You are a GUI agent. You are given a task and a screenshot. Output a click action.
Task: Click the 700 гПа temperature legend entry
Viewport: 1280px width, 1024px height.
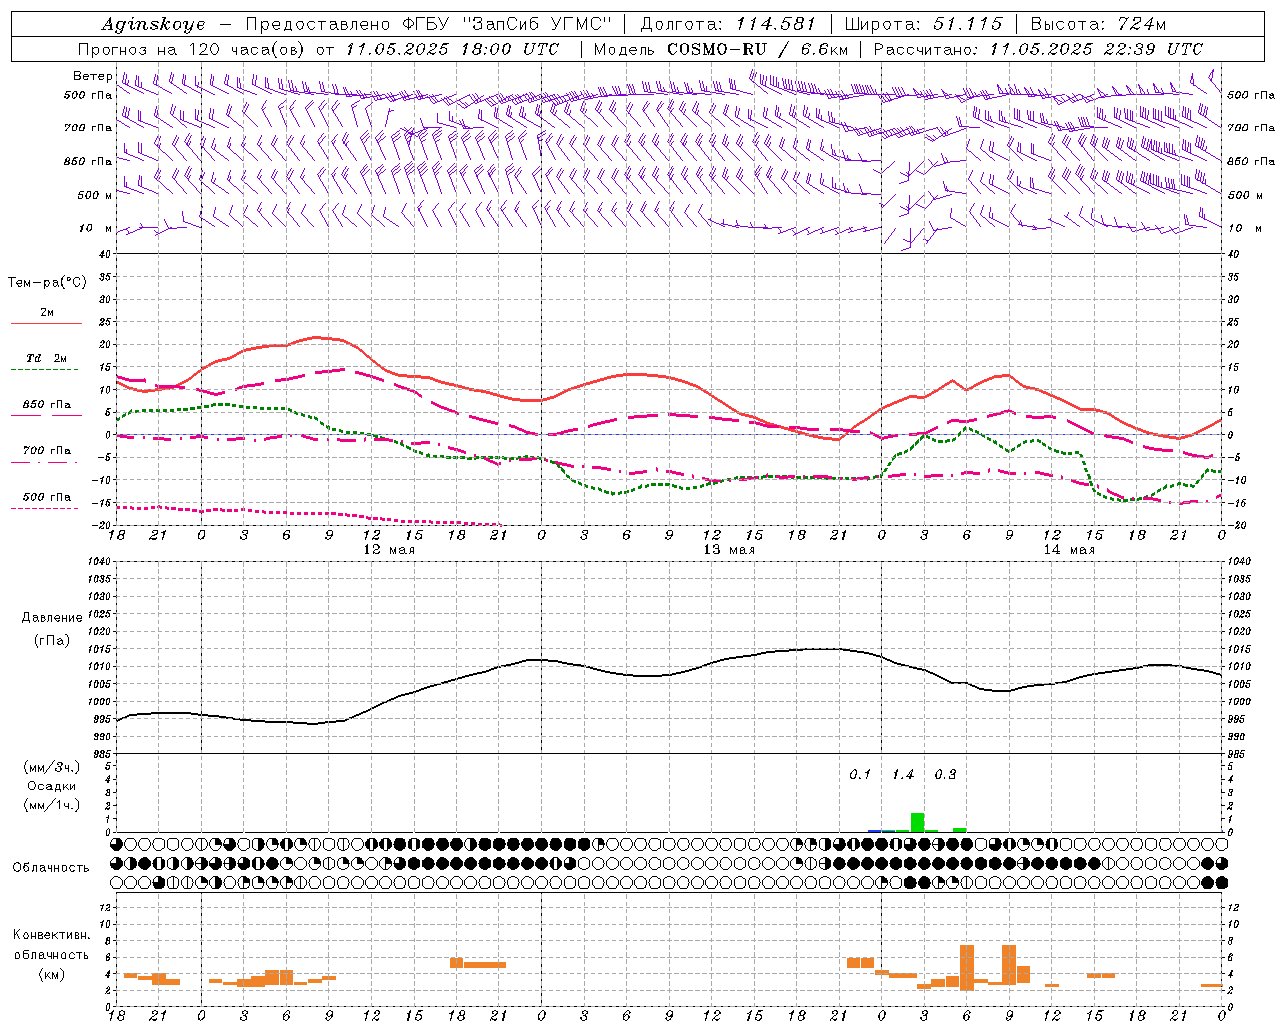[x=47, y=450]
